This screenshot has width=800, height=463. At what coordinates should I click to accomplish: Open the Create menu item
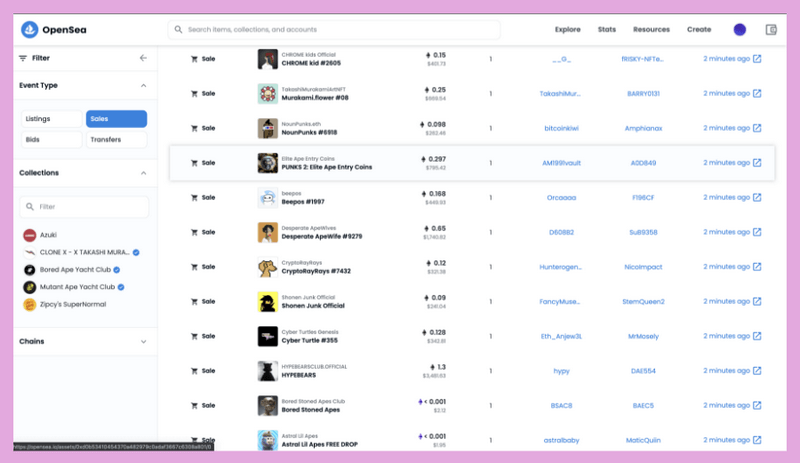pos(698,30)
